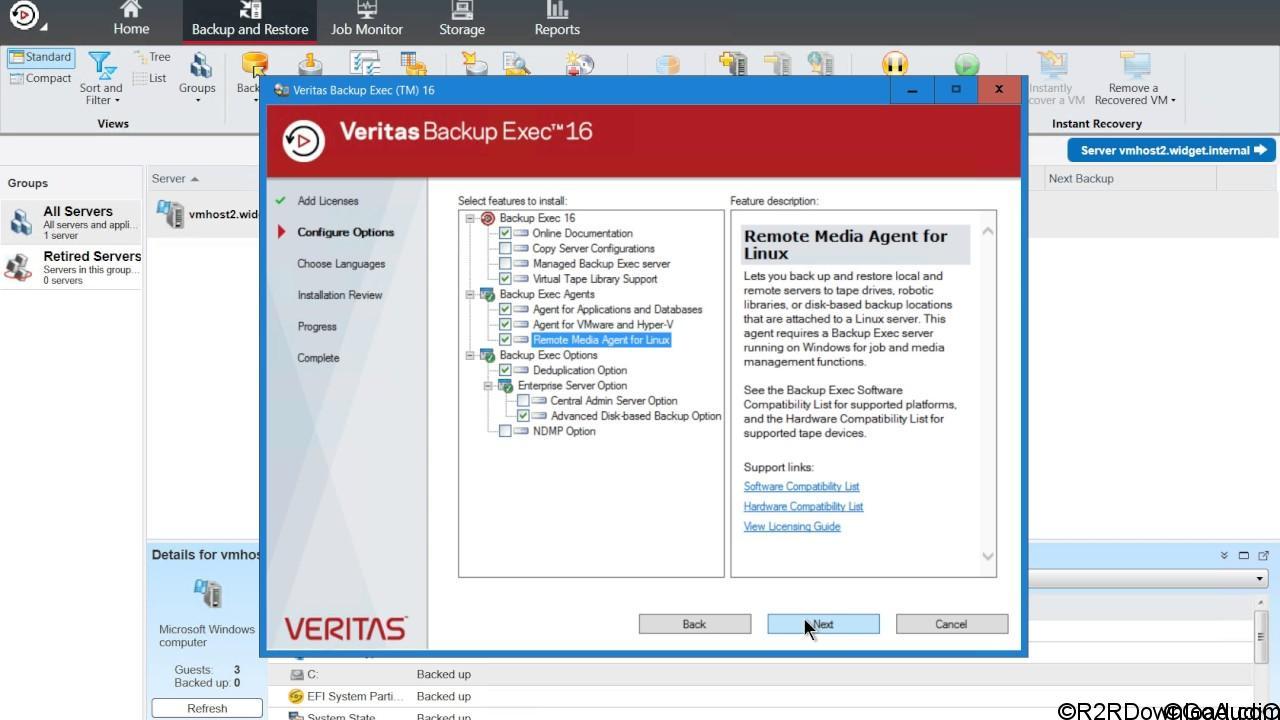Uncheck the Virtual Tape Library Support feature

pyautogui.click(x=505, y=278)
